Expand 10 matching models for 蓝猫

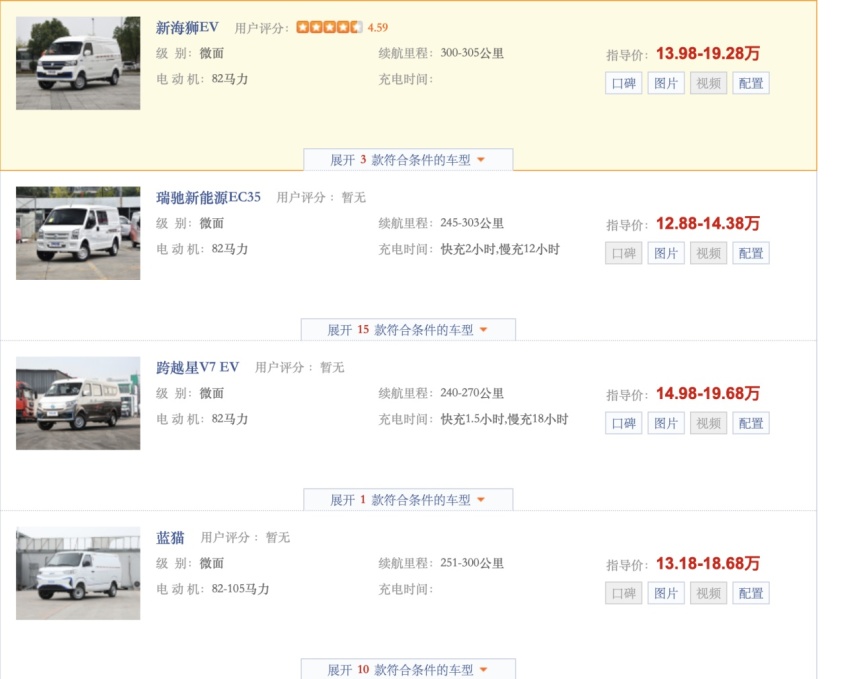pos(408,669)
